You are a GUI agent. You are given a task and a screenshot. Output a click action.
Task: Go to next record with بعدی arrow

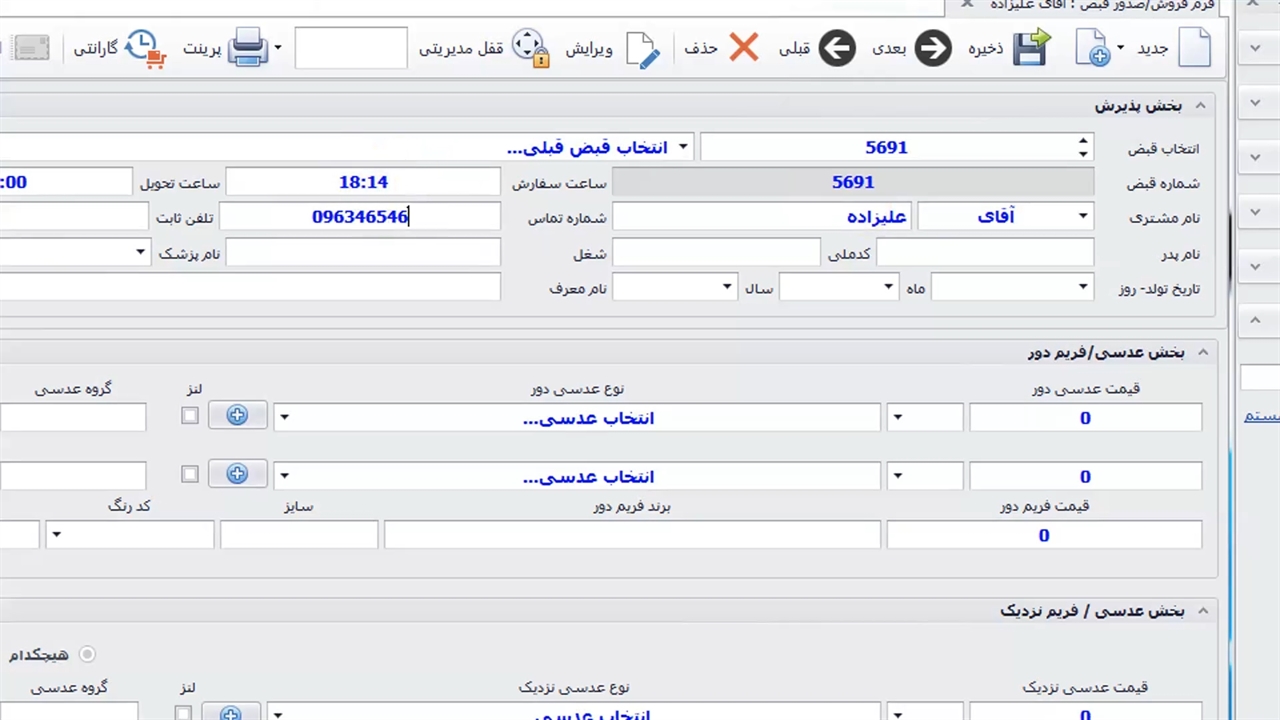932,48
